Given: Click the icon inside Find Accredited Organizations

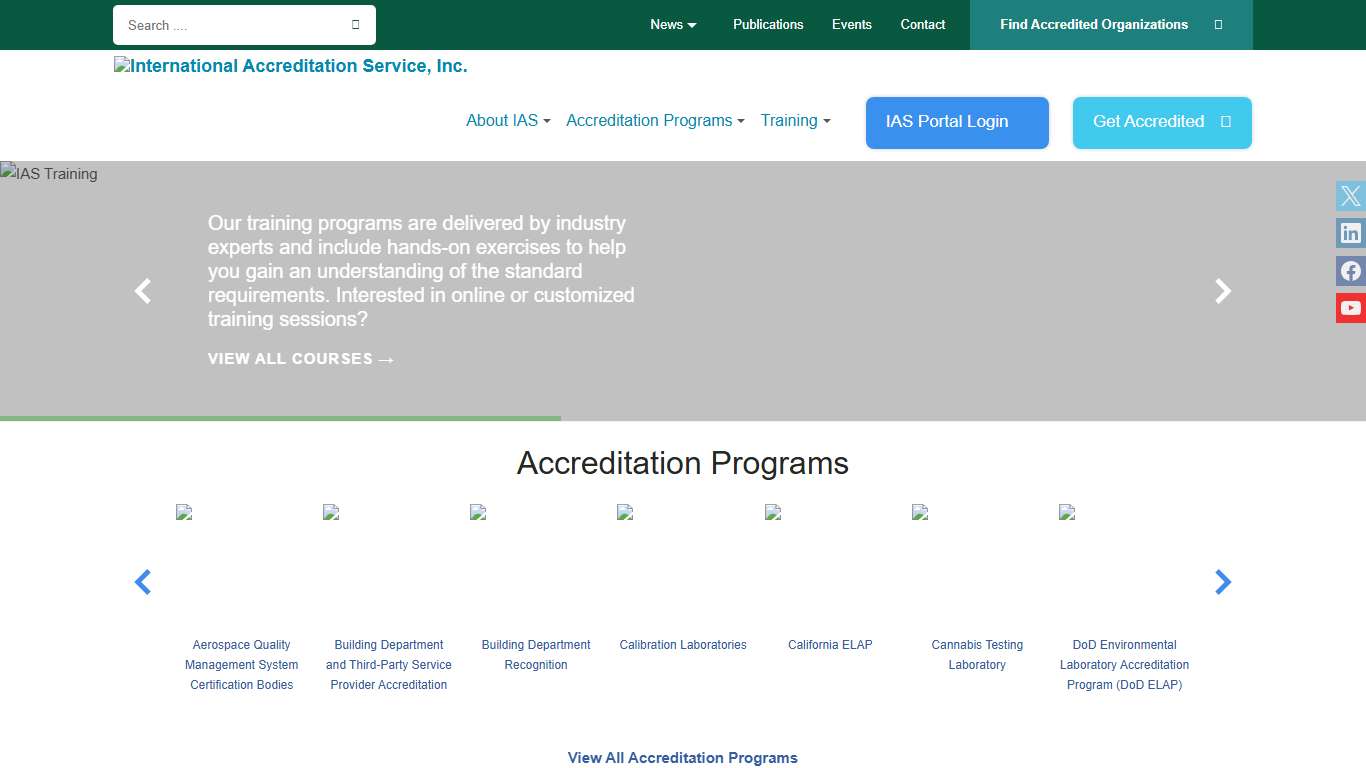Looking at the screenshot, I should pyautogui.click(x=1218, y=24).
